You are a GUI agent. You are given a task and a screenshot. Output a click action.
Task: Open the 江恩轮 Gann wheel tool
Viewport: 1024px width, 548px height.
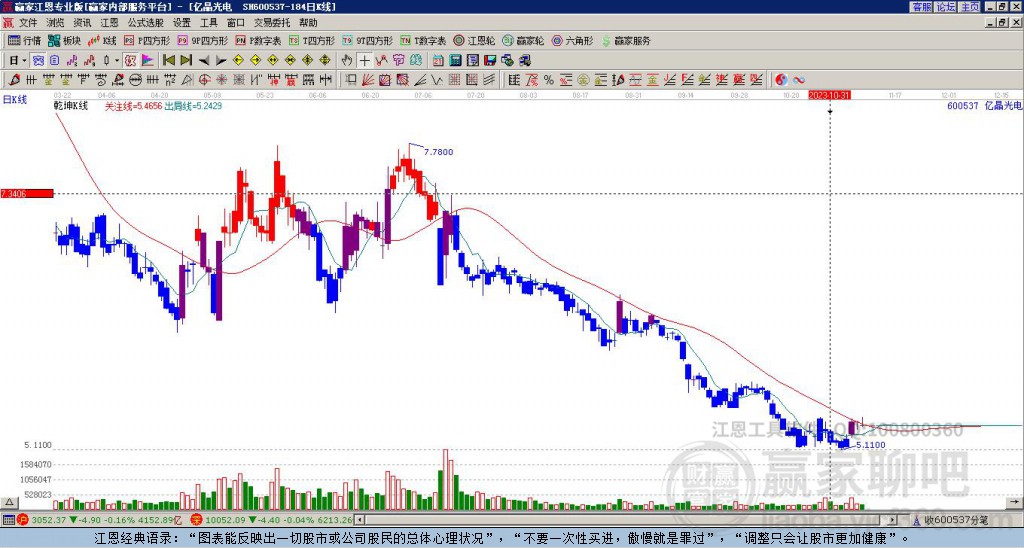tap(475, 40)
